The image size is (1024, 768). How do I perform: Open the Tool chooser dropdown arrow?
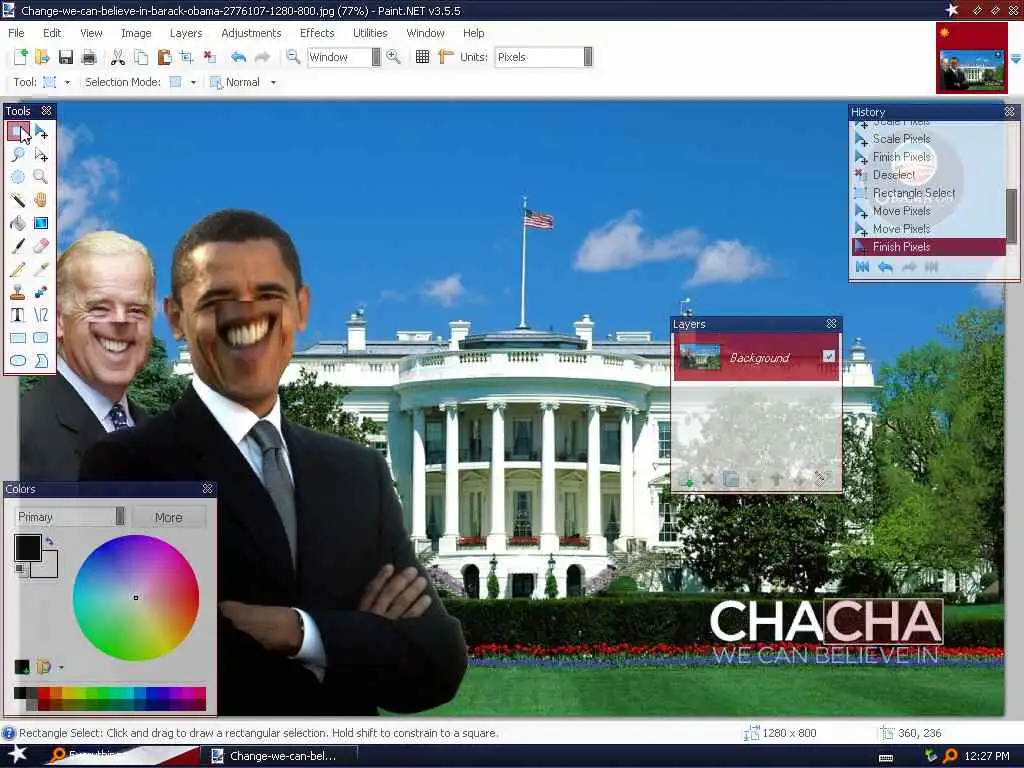(67, 82)
